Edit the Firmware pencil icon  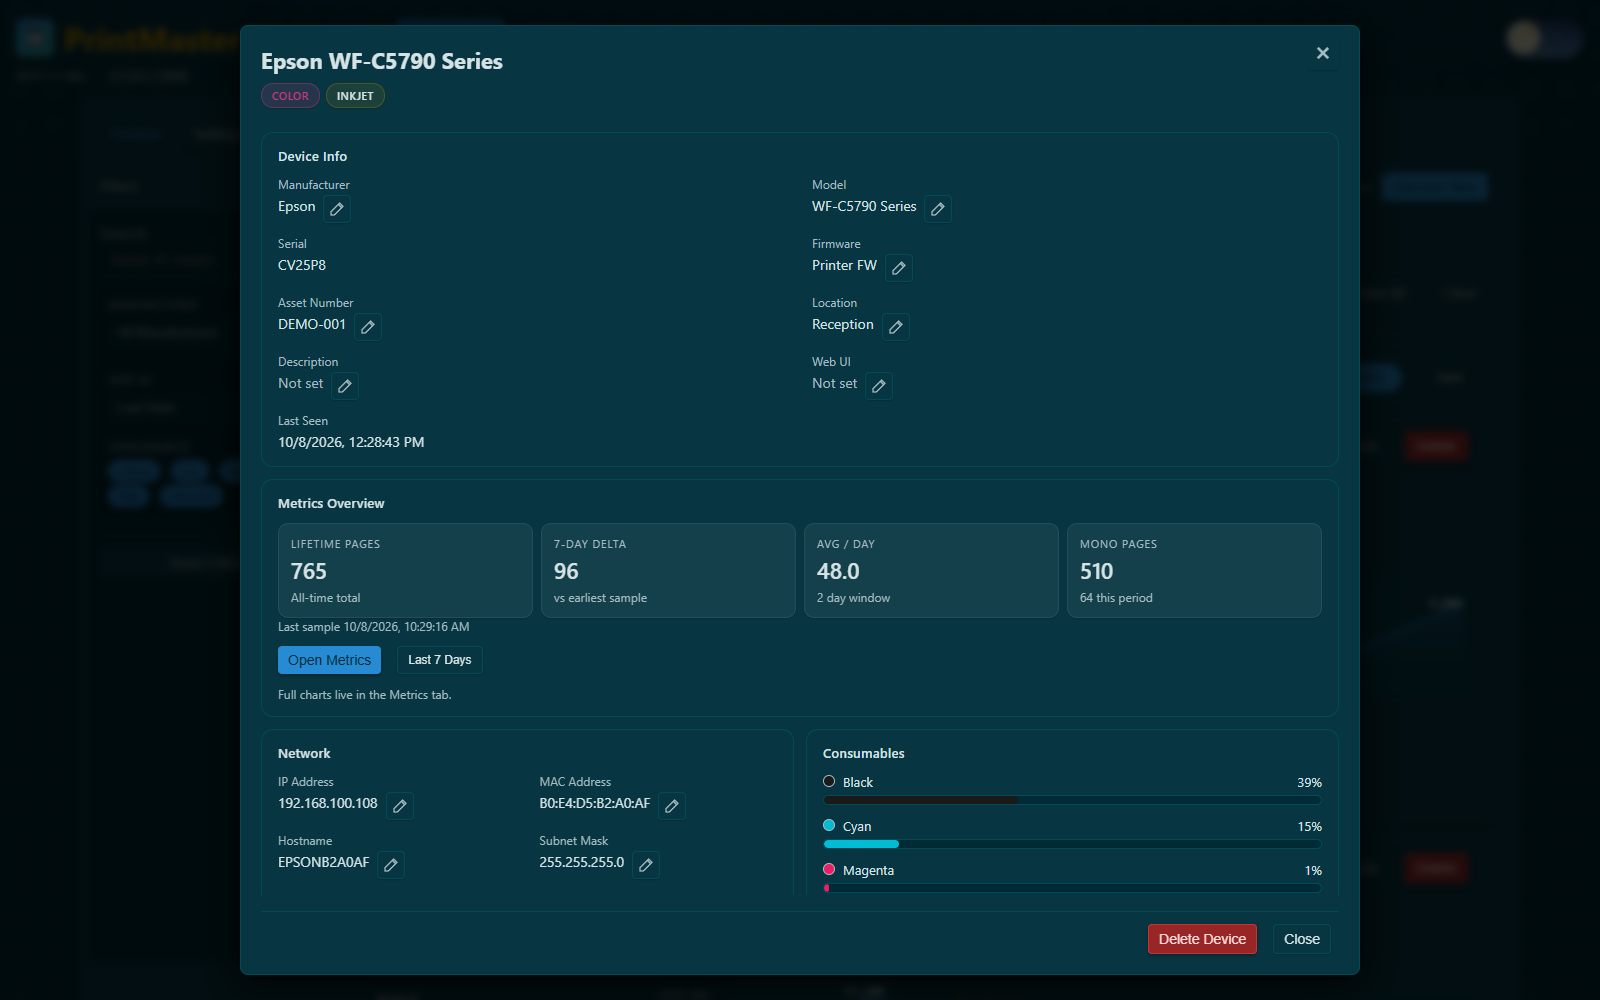899,268
